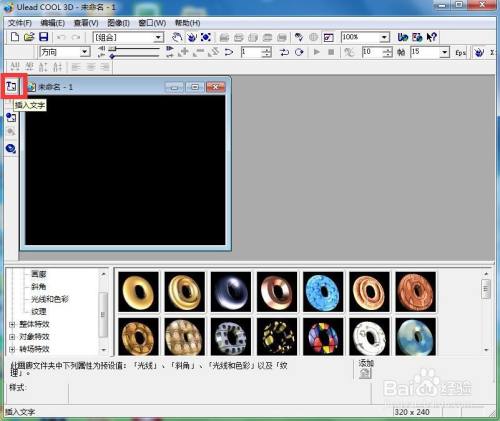This screenshot has height=421, width=500.
Task: Open the 编辑(E) menu
Action: [x=52, y=23]
